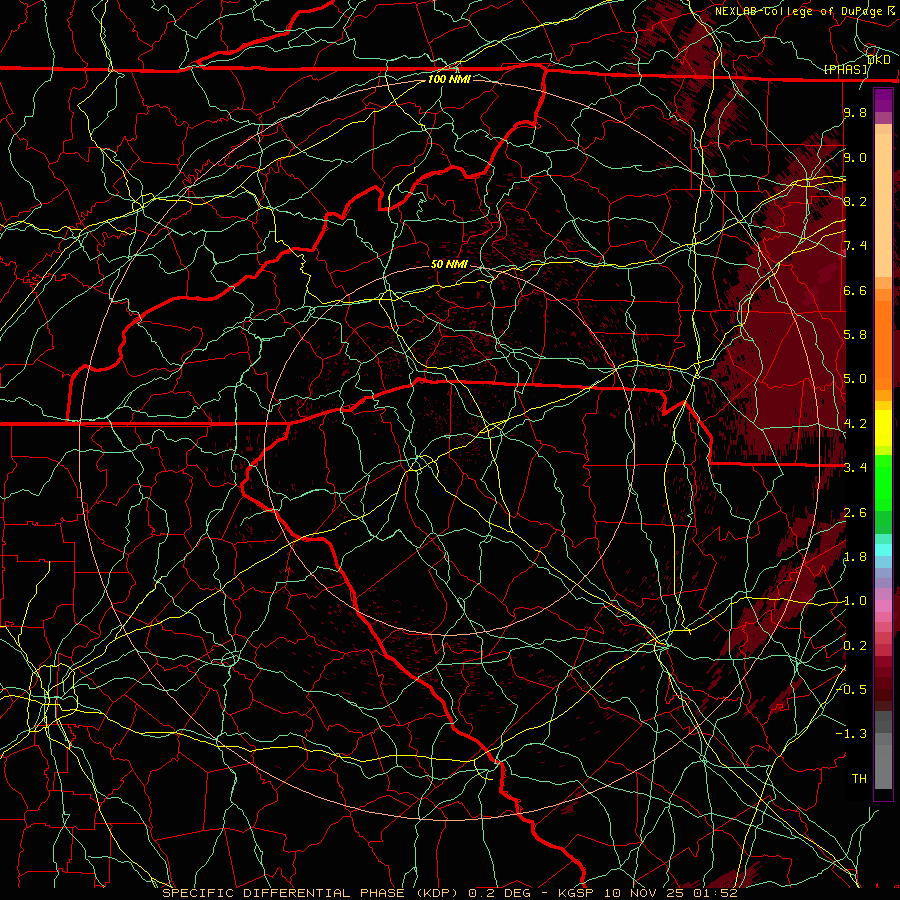900x900 pixels.
Task: Click the "50 NMI" range ring label
Action: (449, 264)
